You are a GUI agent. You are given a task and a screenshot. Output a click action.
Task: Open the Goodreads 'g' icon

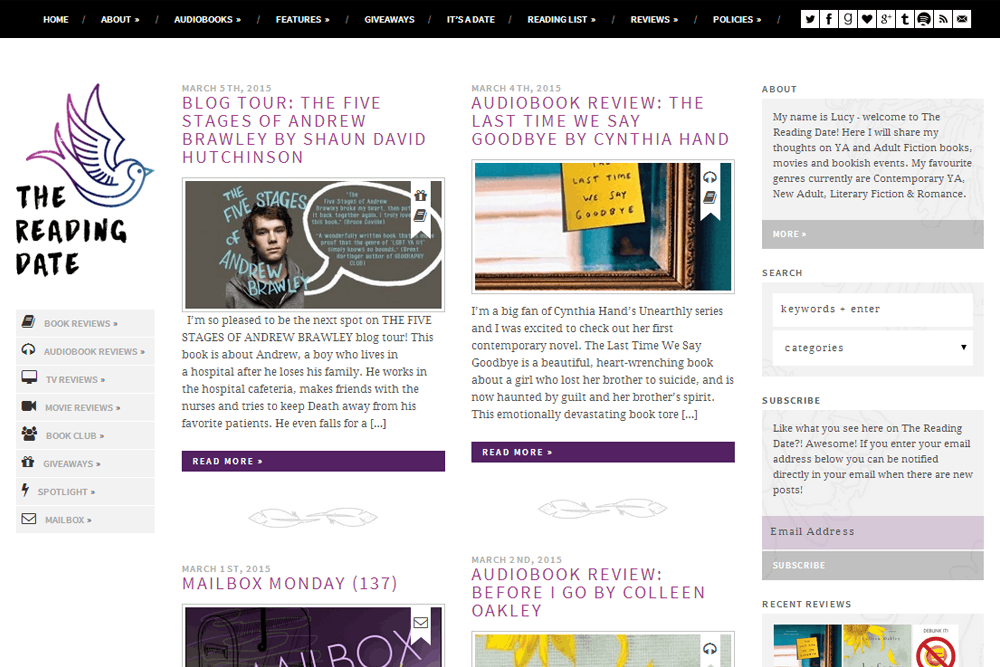coord(848,19)
